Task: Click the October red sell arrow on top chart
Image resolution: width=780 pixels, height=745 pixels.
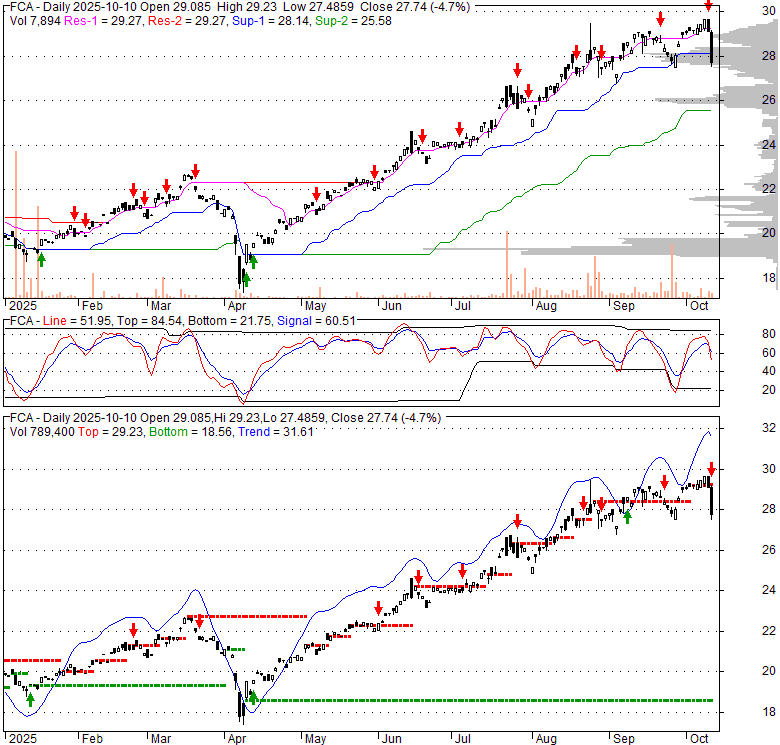Action: click(x=707, y=9)
